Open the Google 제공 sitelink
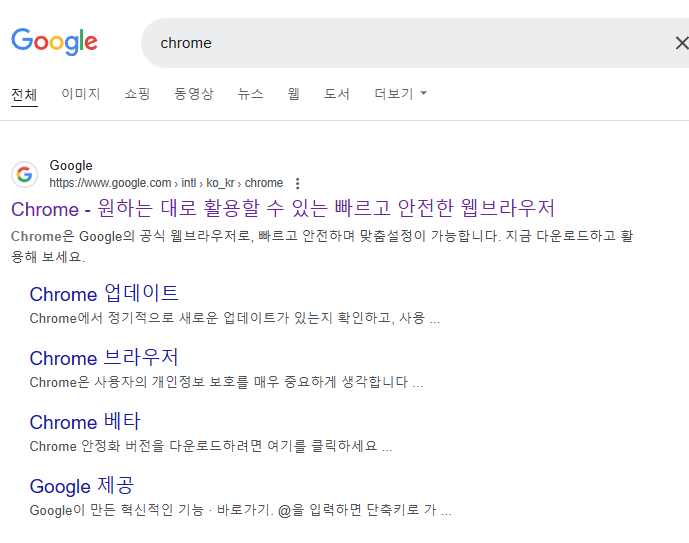The height and width of the screenshot is (543, 689). pos(82,486)
